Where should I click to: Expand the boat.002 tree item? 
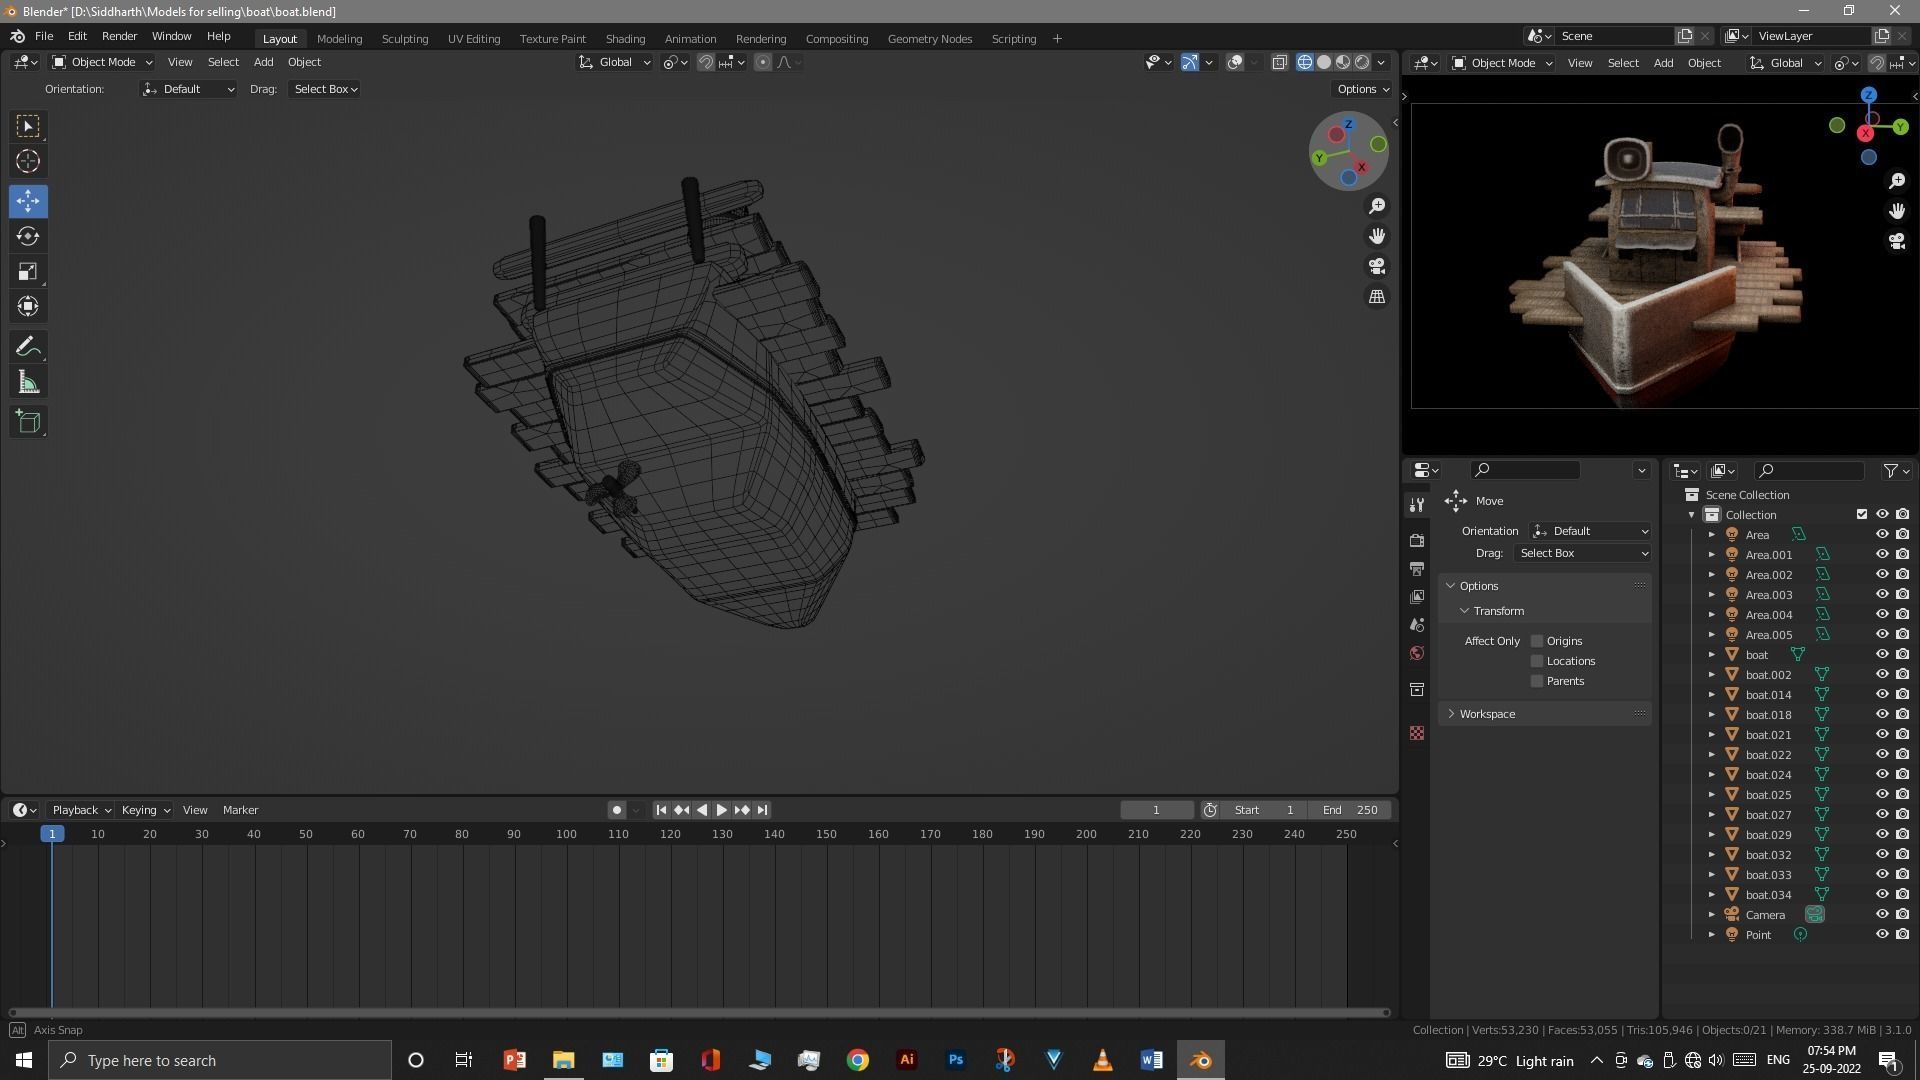(1711, 675)
